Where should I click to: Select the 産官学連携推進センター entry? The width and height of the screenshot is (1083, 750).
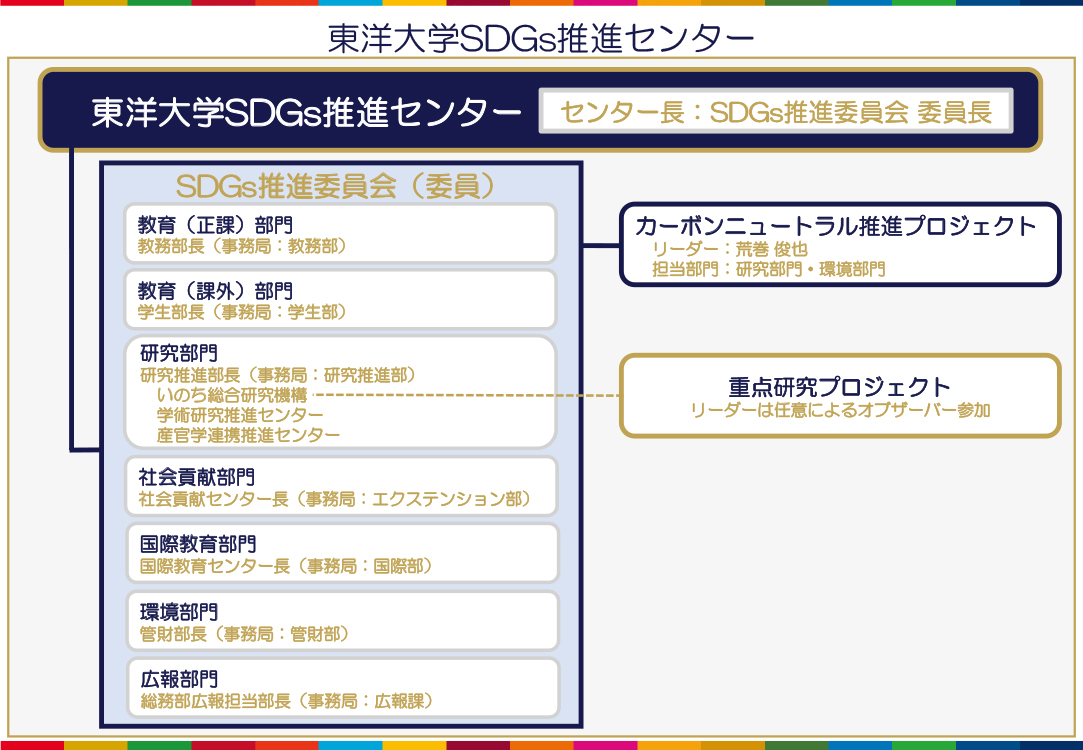tap(250, 433)
